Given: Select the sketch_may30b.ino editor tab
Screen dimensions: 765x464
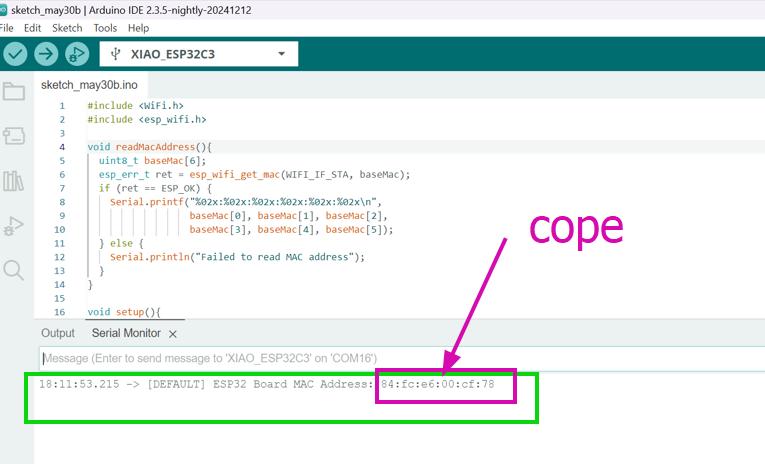Looking at the screenshot, I should [x=89, y=85].
